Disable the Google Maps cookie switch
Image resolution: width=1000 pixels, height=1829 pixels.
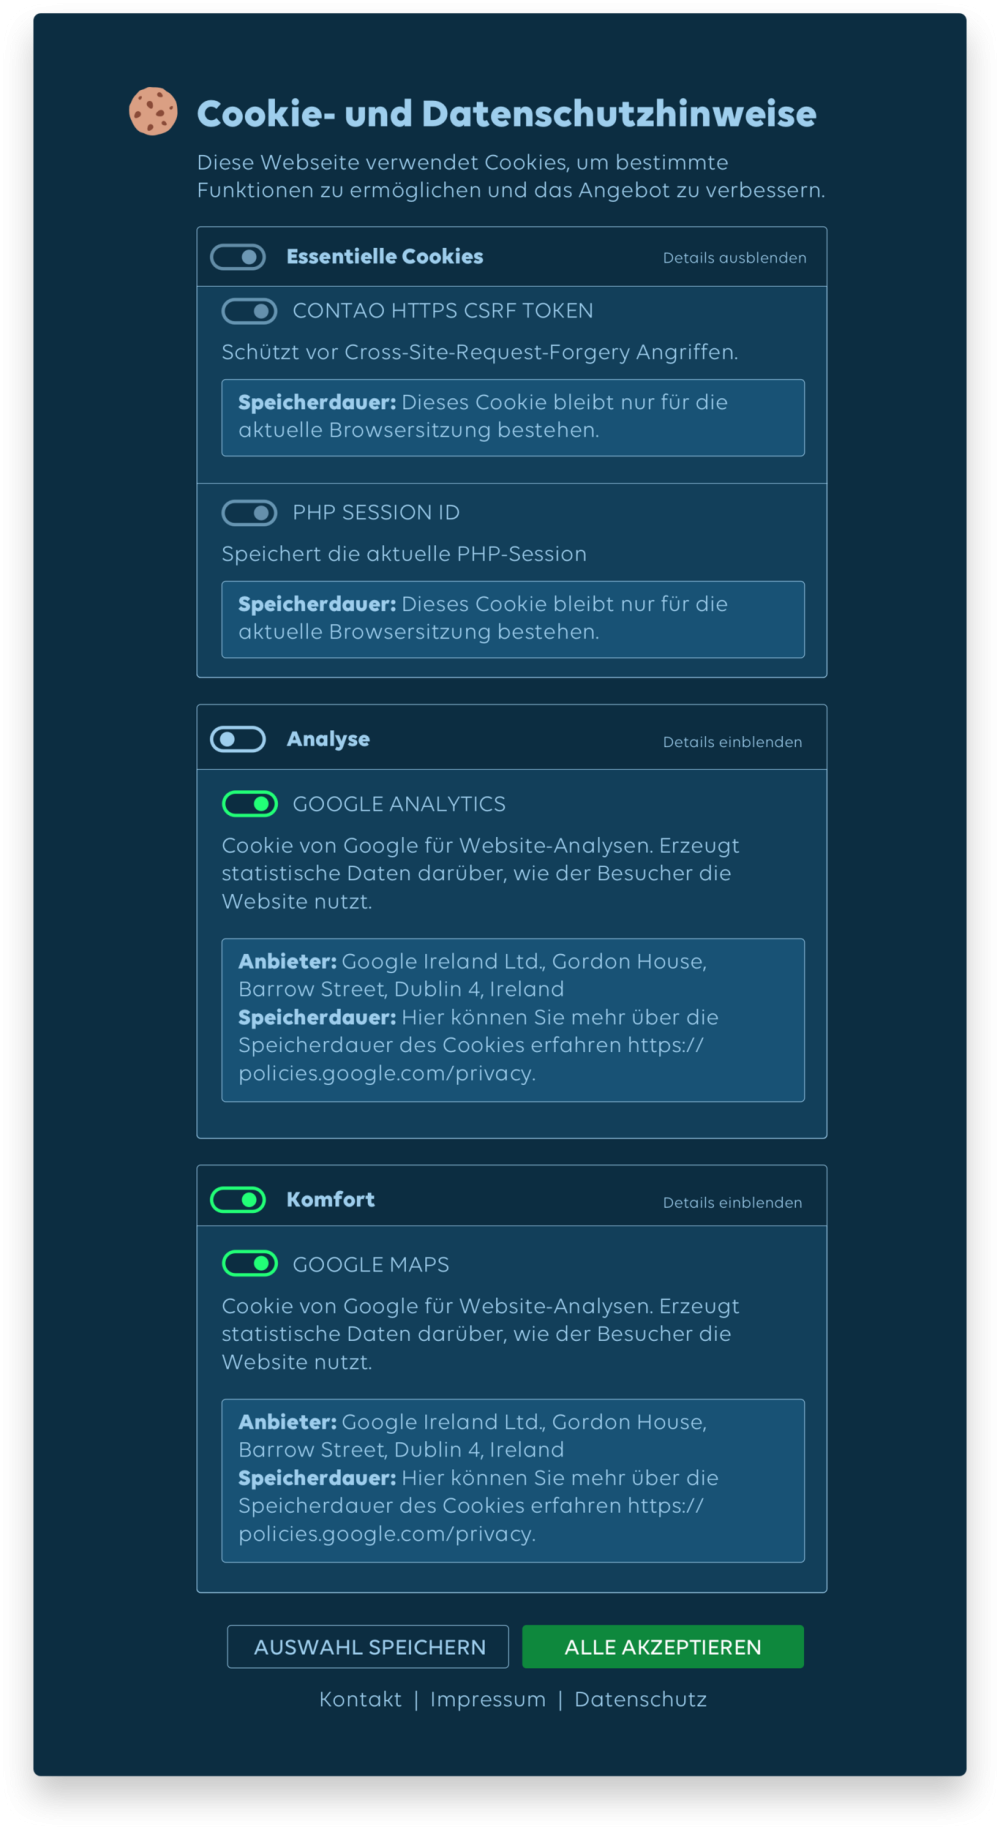coord(249,1264)
